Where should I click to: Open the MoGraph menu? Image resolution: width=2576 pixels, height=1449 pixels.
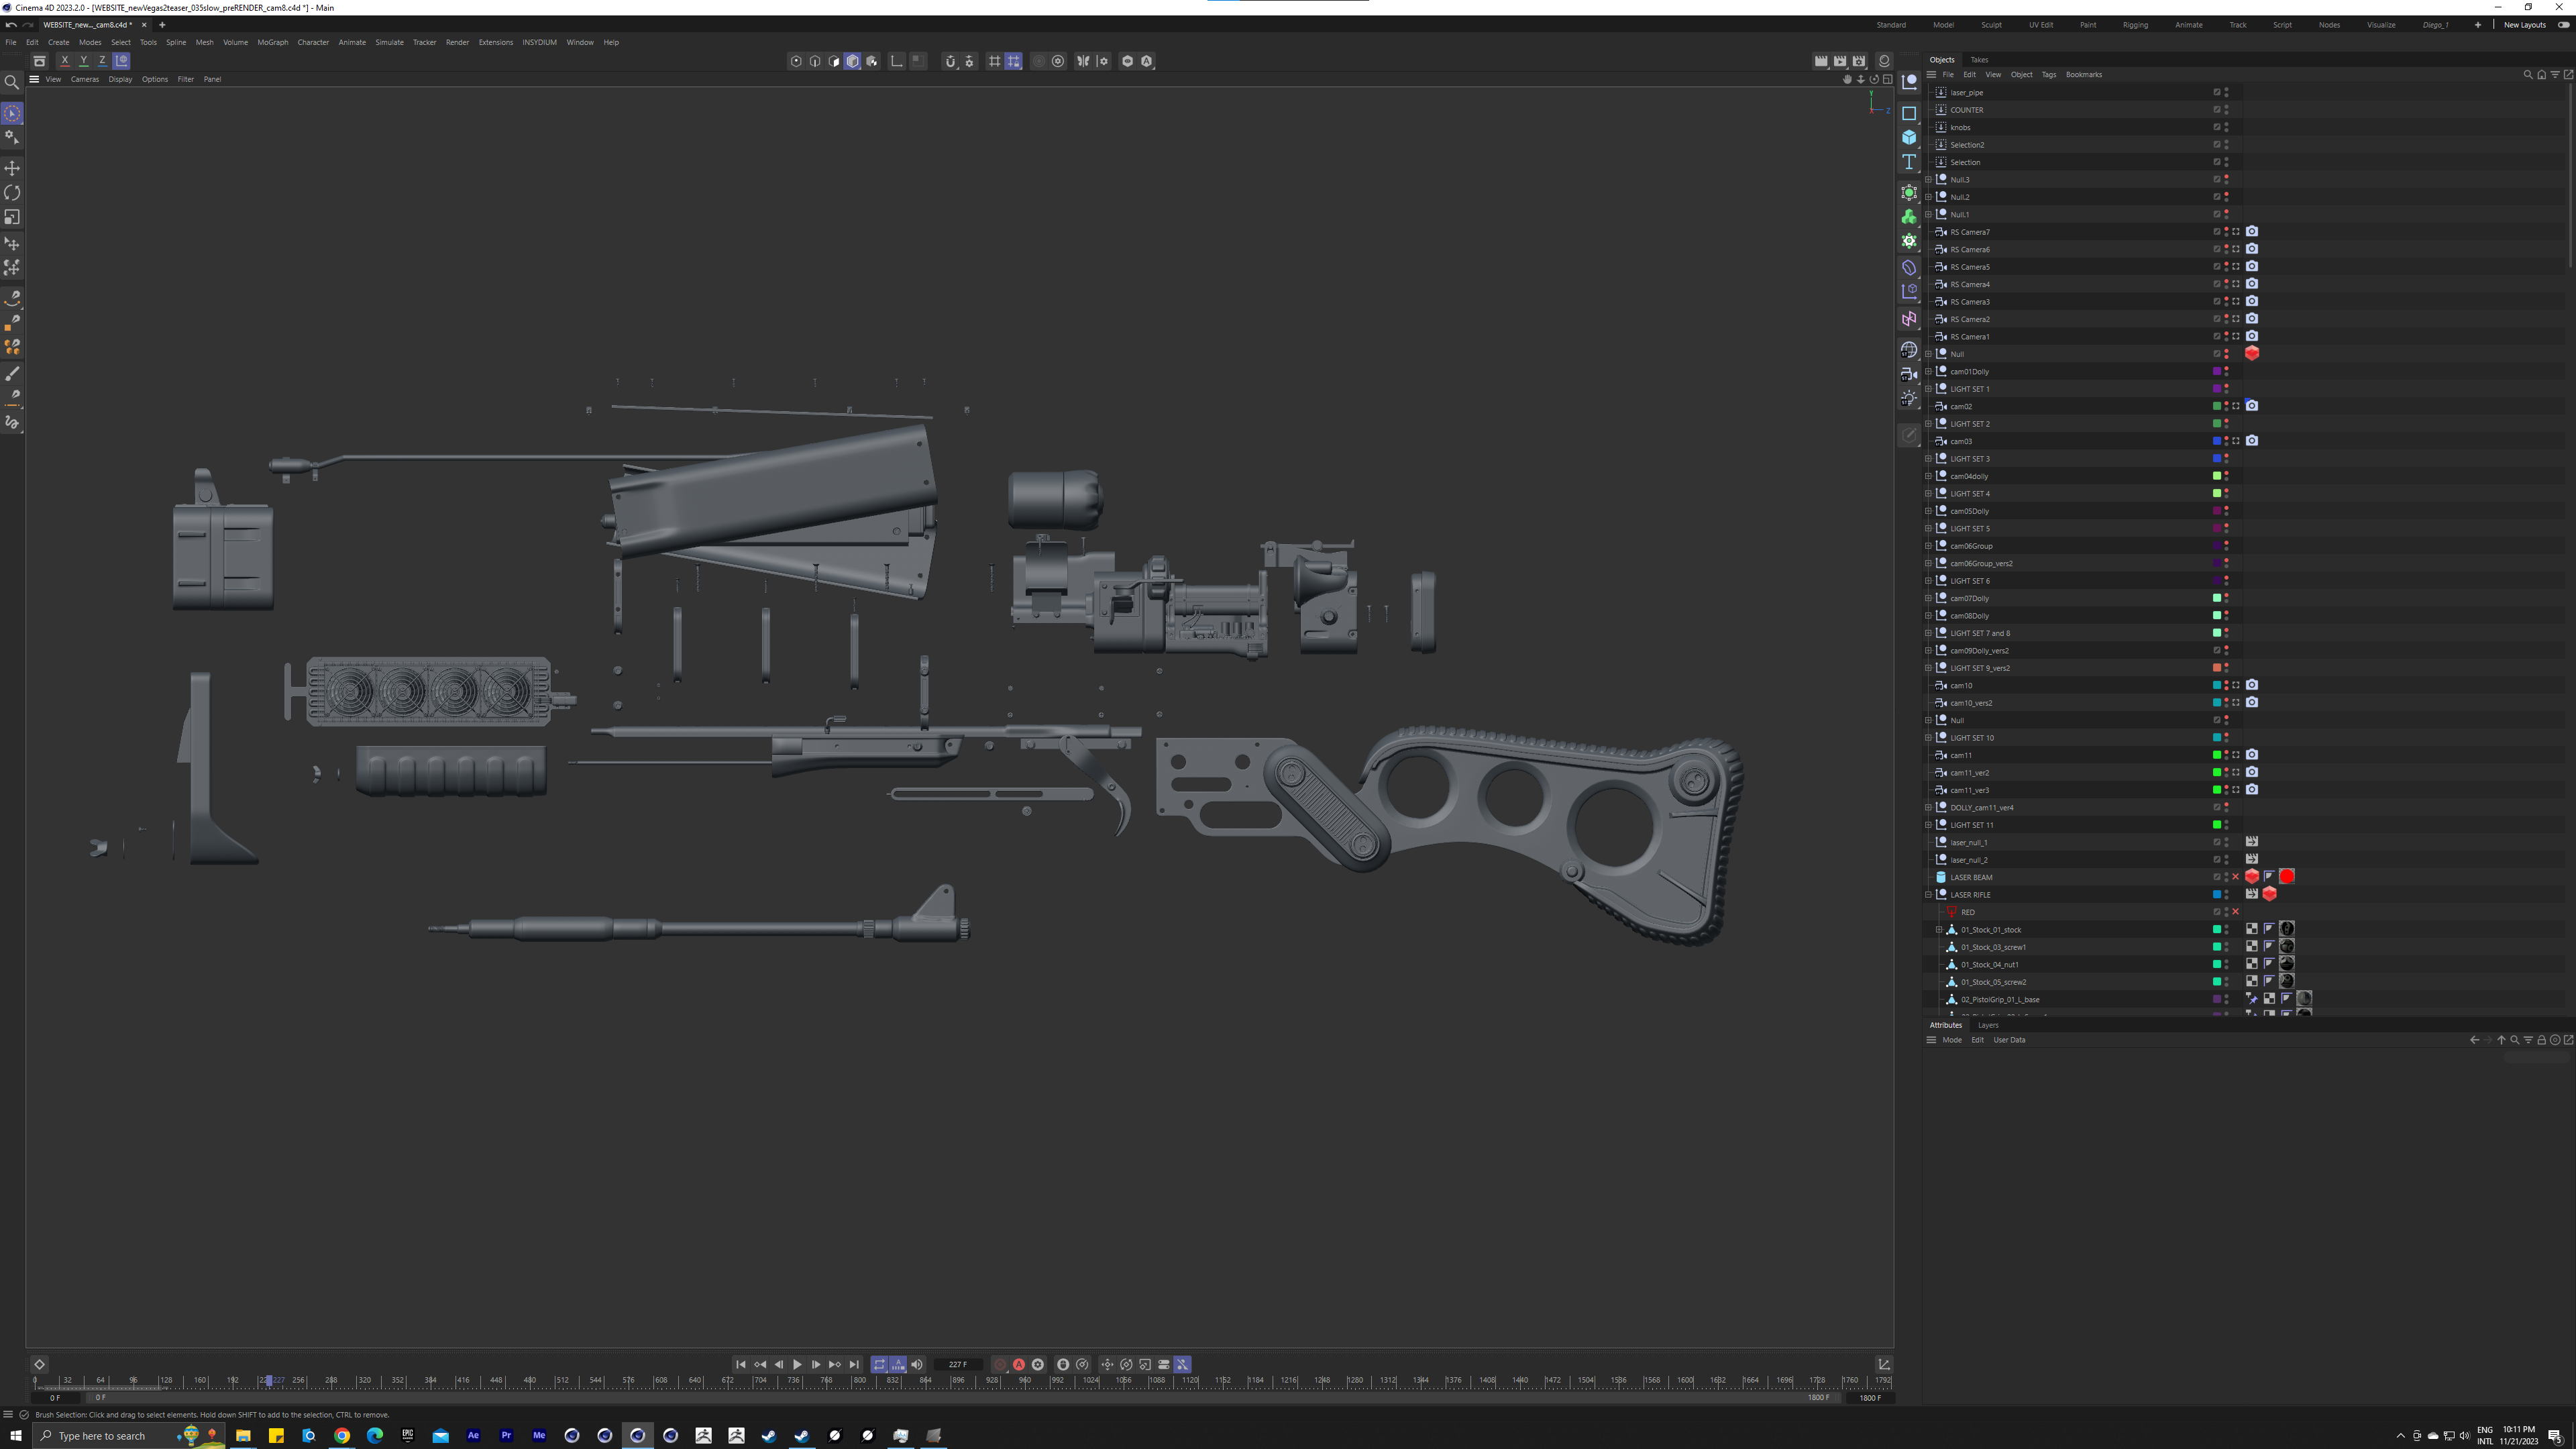click(x=272, y=42)
